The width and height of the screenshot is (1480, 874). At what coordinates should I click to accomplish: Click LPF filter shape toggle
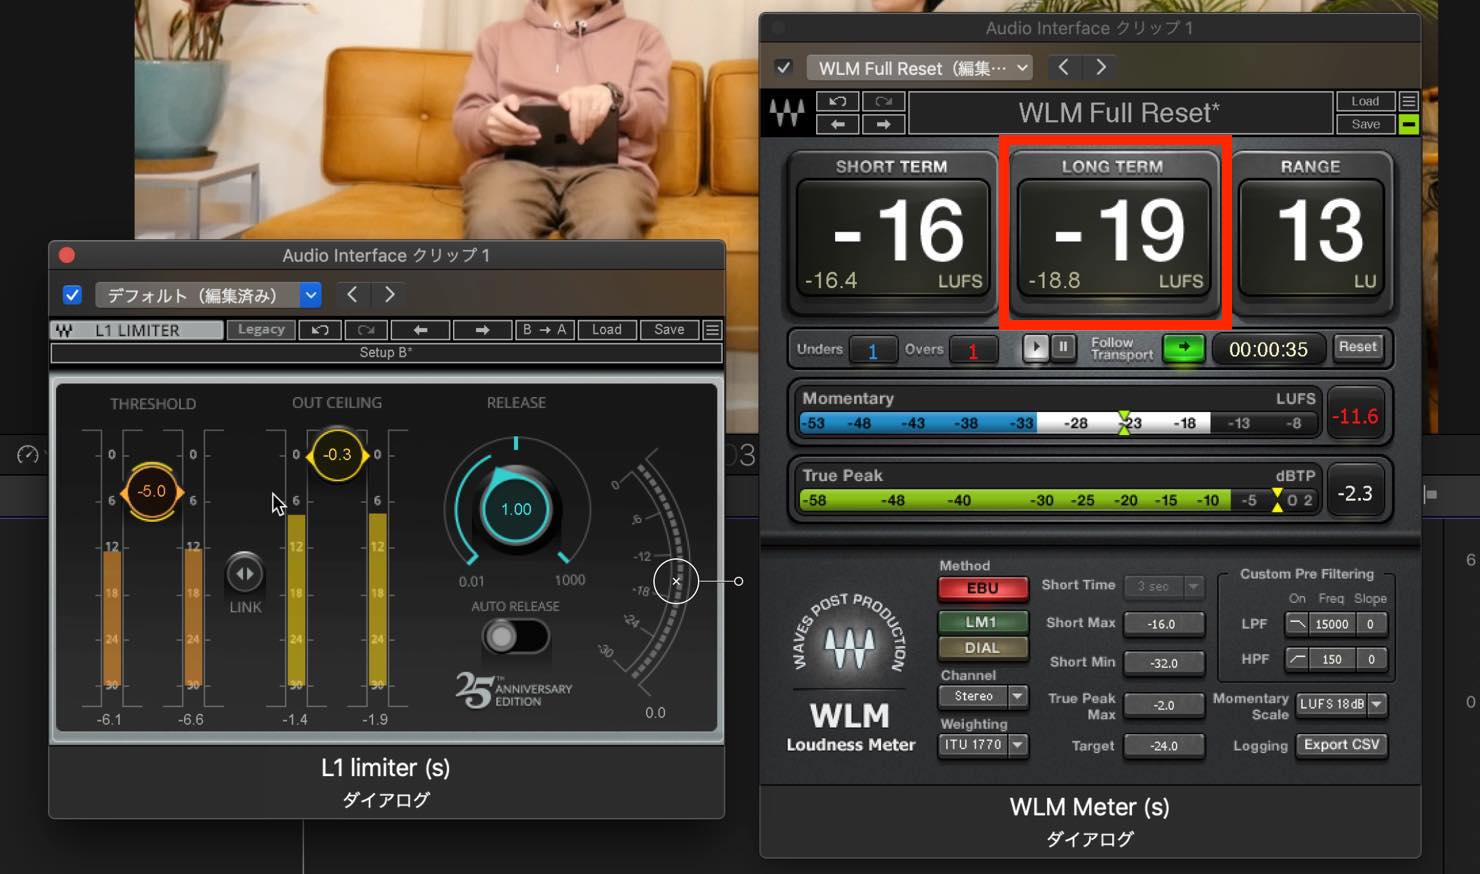click(1296, 624)
